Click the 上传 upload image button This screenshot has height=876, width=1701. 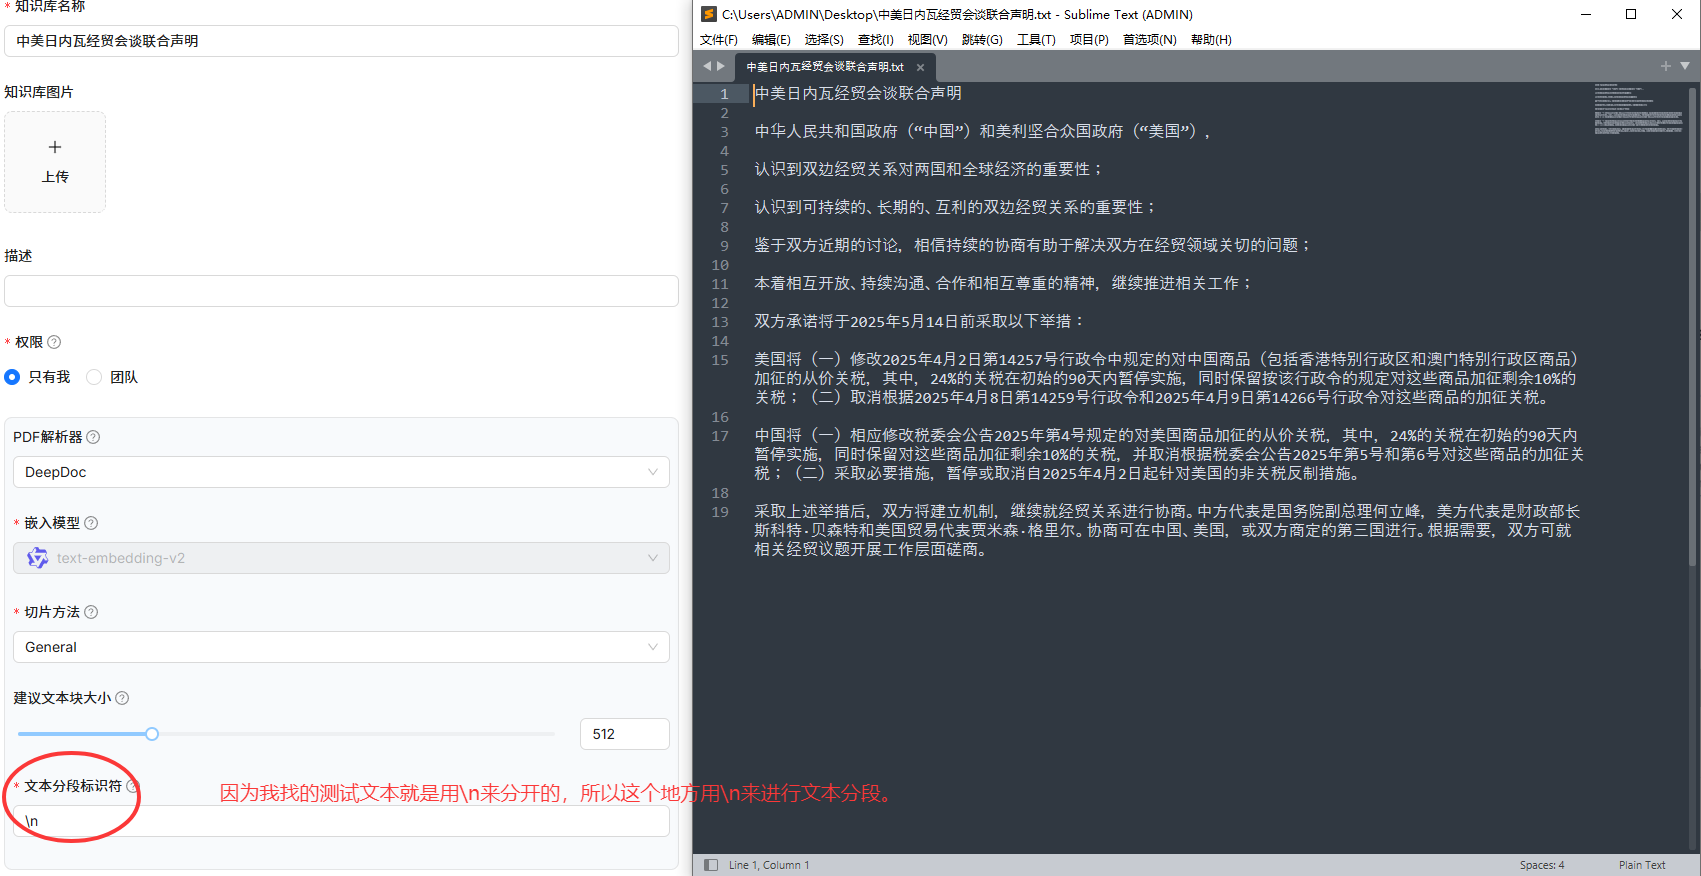pos(55,162)
